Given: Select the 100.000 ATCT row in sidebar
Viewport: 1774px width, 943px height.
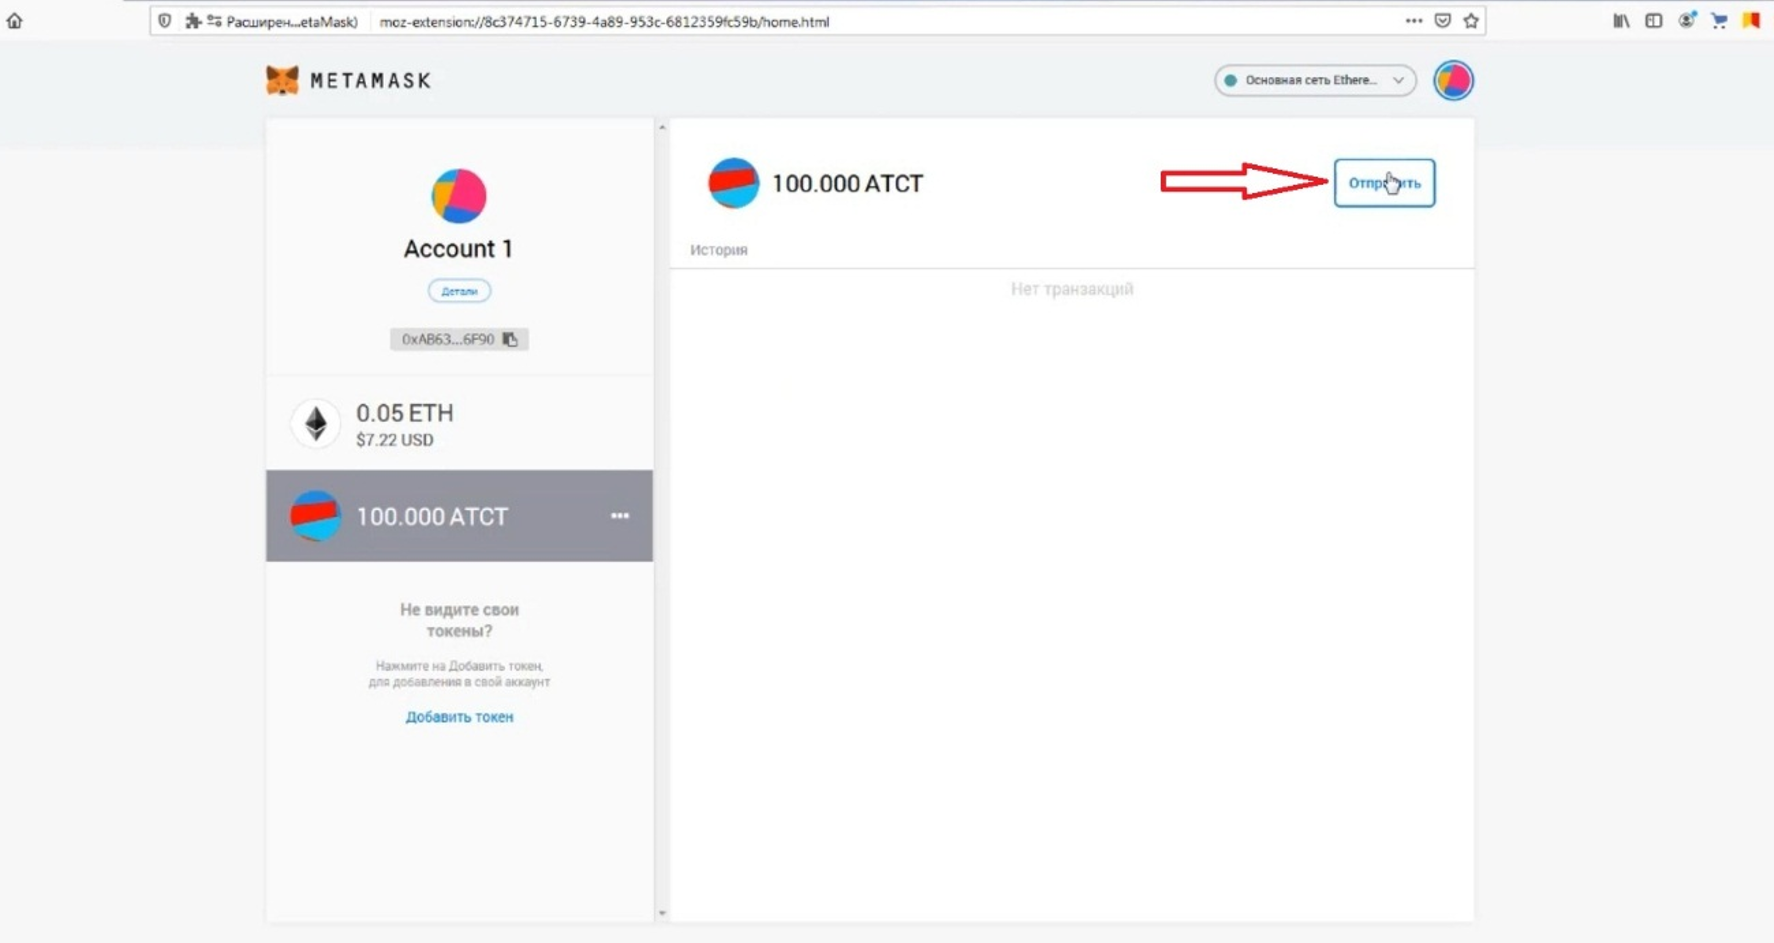Looking at the screenshot, I should point(459,516).
